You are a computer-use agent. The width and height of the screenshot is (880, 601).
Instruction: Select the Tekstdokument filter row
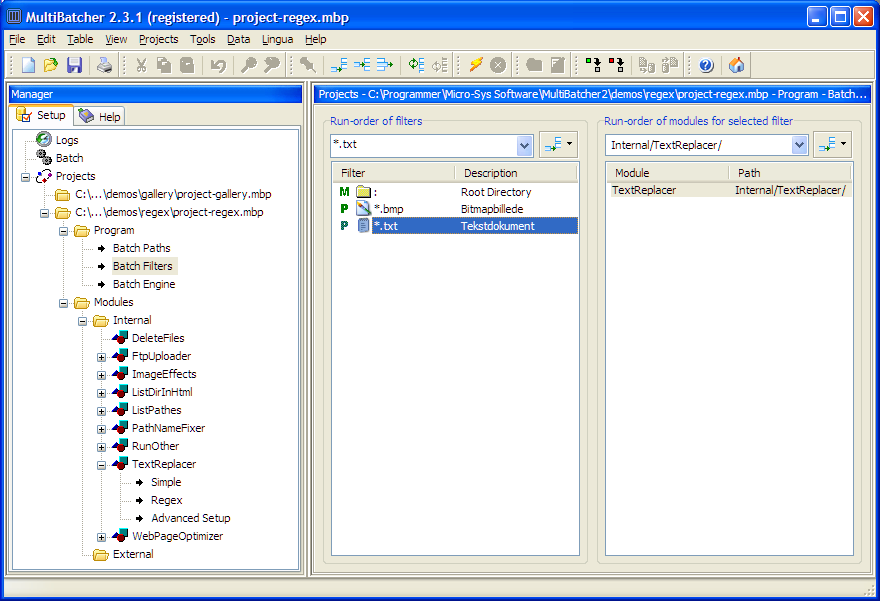[x=458, y=226]
